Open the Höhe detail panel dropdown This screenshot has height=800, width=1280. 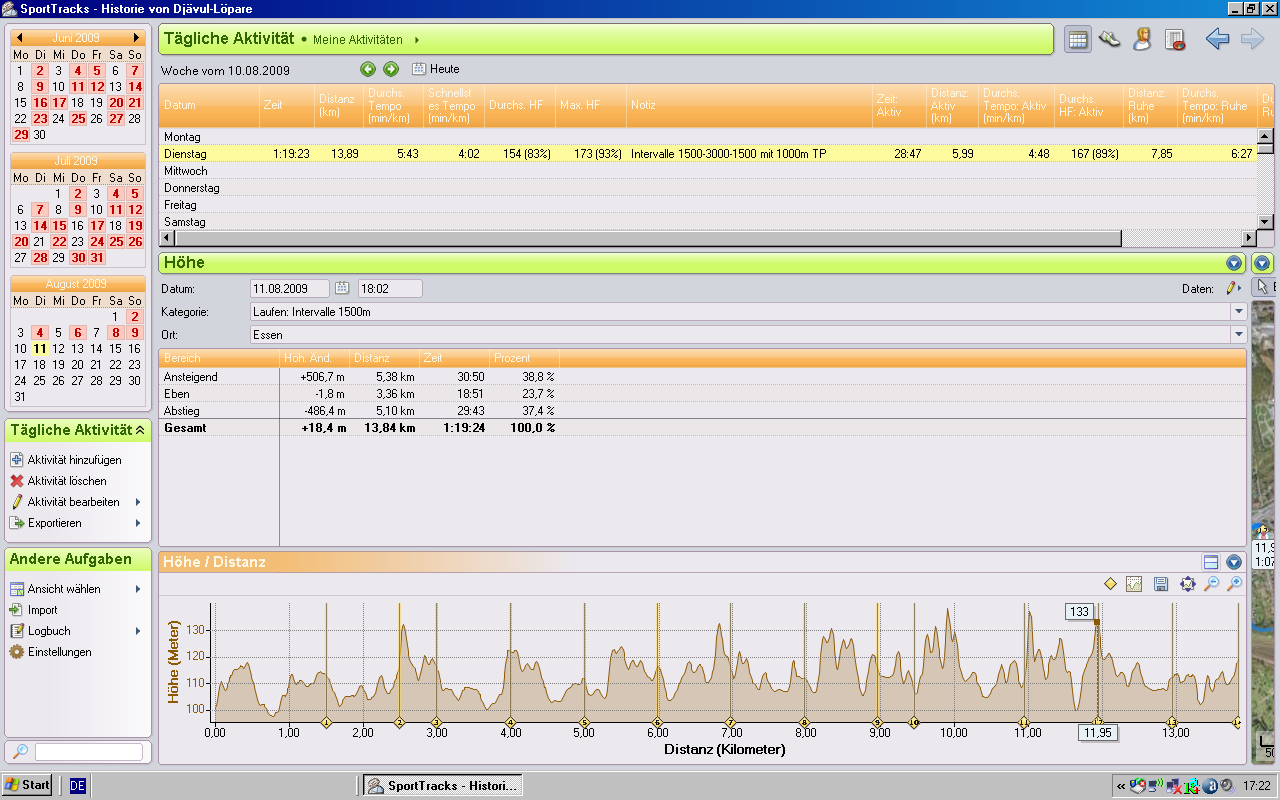point(1234,263)
